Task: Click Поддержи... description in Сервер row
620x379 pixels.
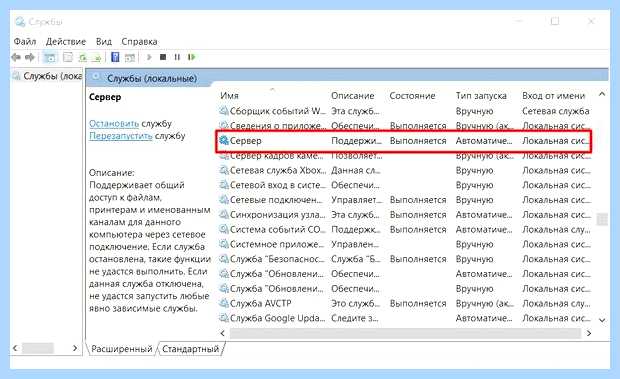Action: (356, 141)
